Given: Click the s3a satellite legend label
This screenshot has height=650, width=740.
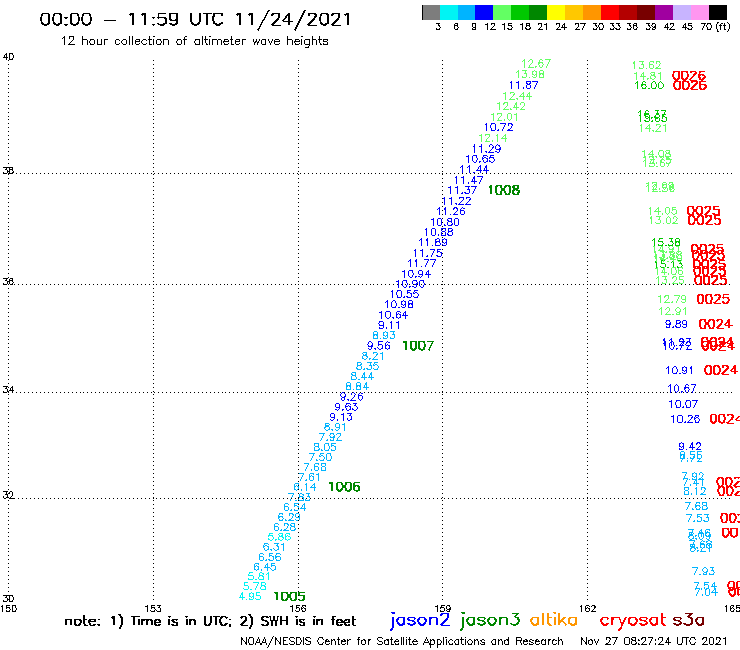Looking at the screenshot, I should click(688, 620).
